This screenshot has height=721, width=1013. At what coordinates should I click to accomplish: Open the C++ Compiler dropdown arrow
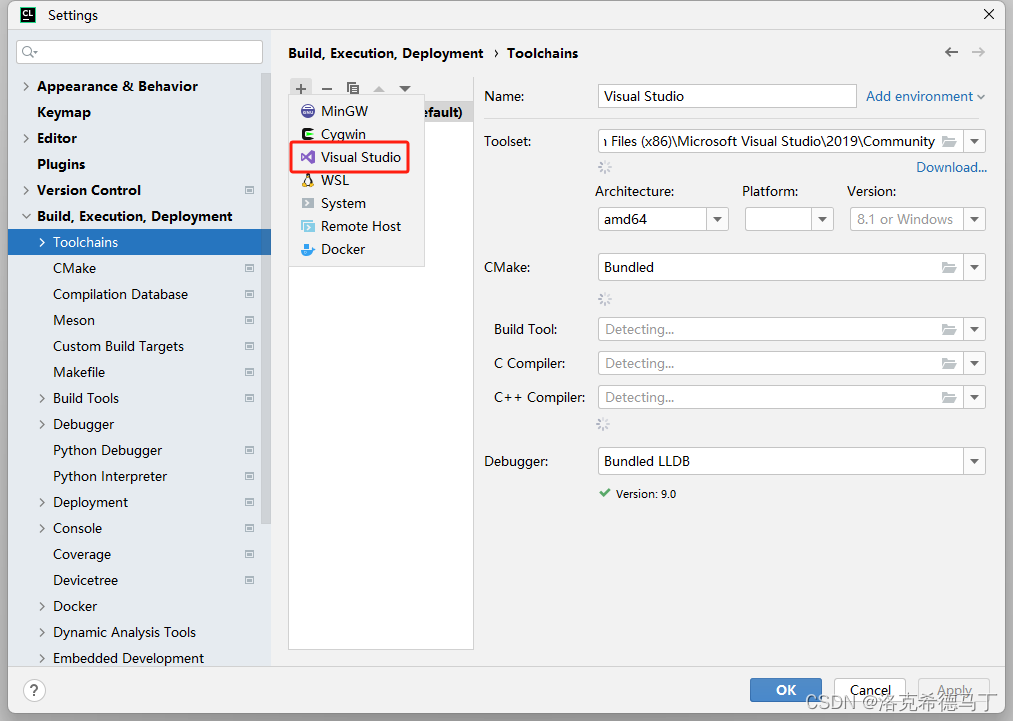pyautogui.click(x=974, y=397)
